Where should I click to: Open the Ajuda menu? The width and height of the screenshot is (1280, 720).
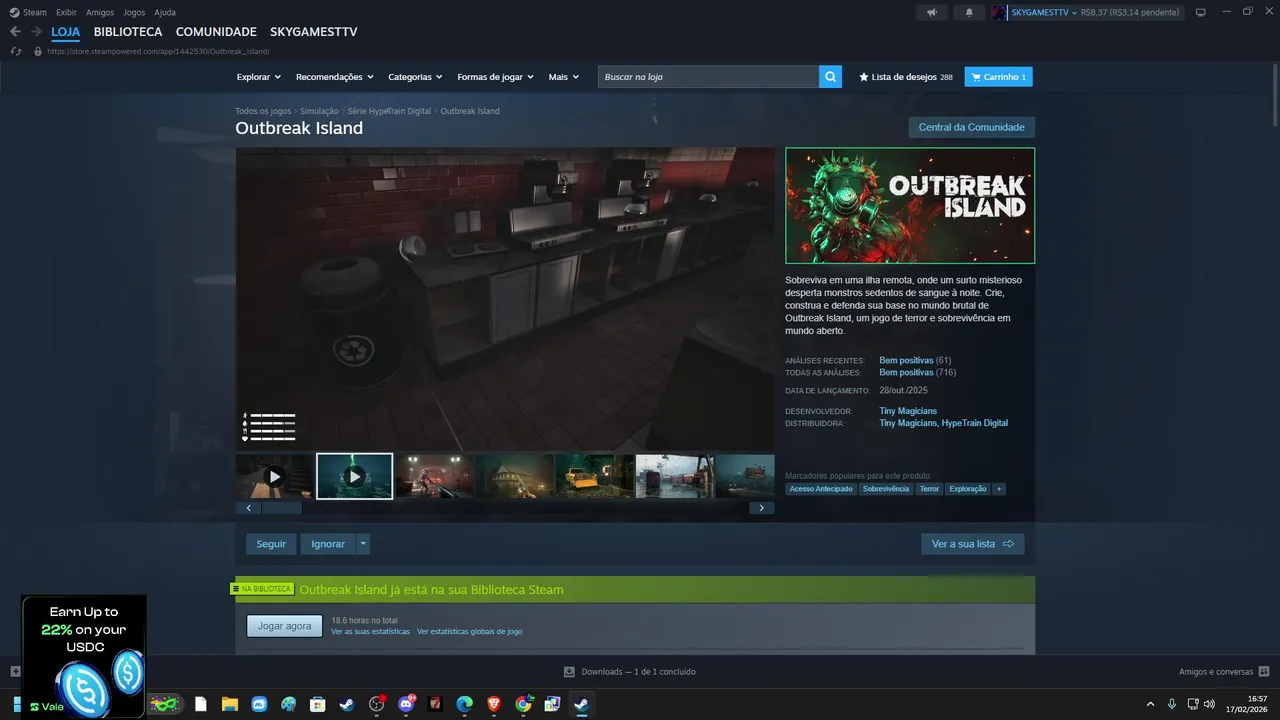165,12
